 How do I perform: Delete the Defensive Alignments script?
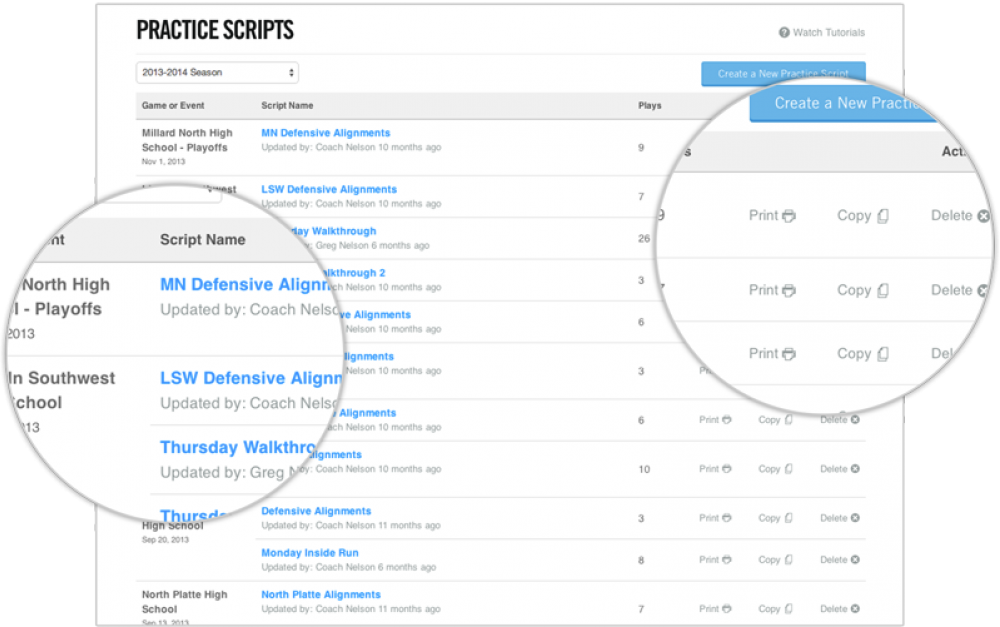839,517
